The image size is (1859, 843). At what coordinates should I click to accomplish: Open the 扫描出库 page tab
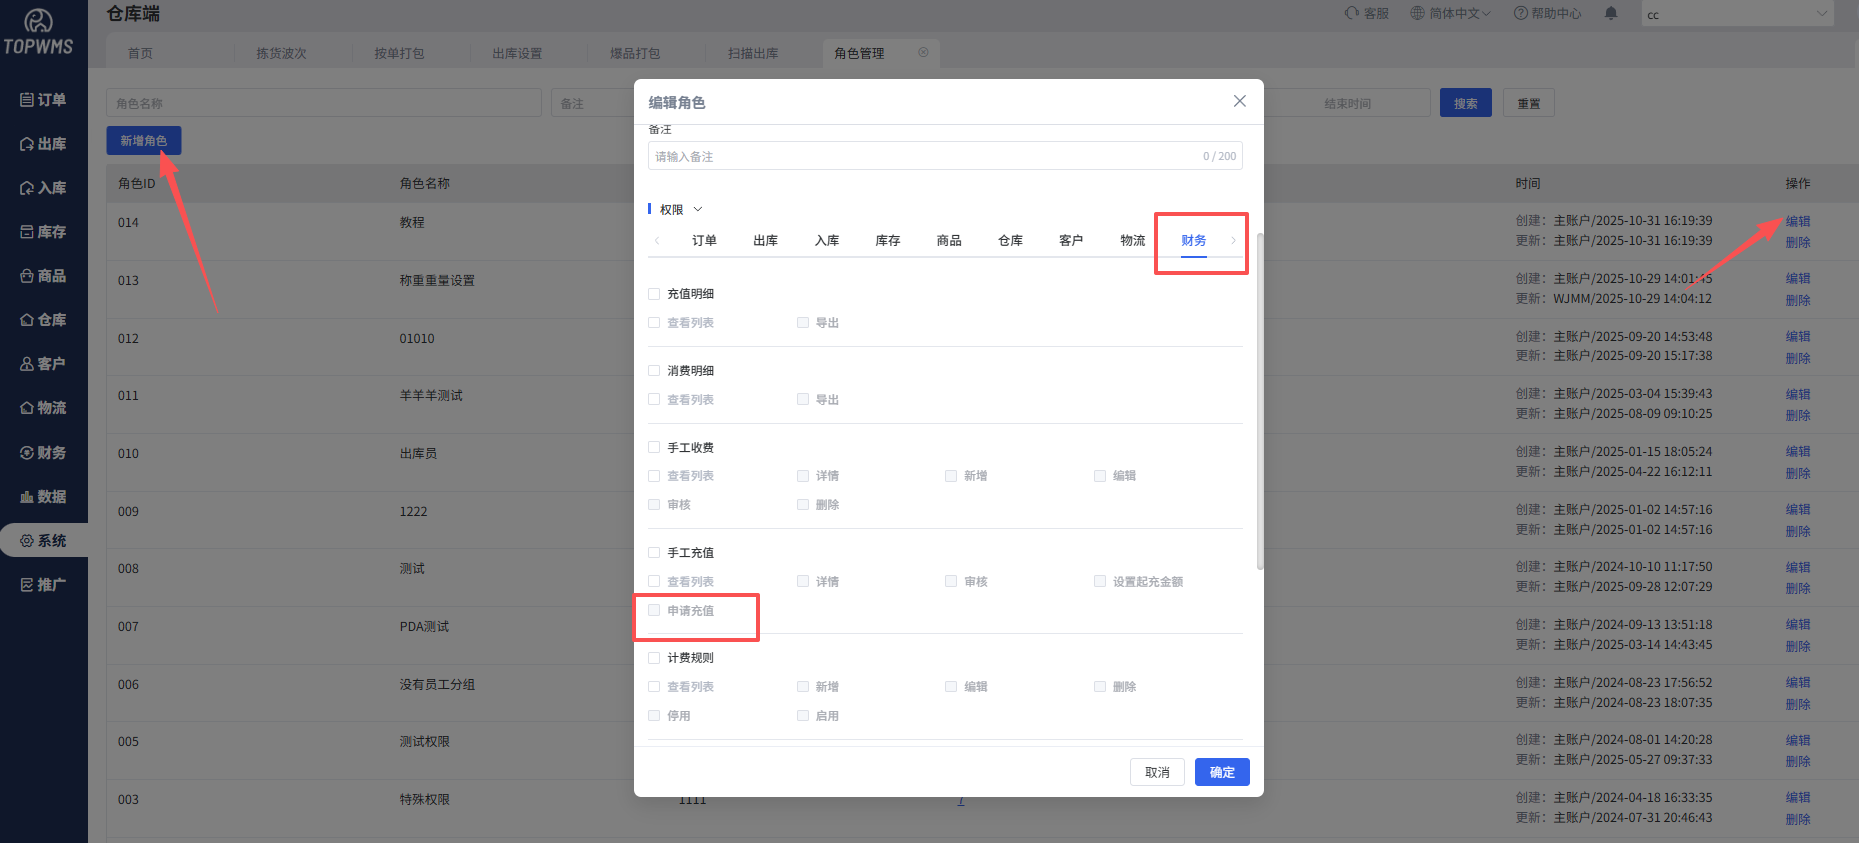(x=753, y=53)
